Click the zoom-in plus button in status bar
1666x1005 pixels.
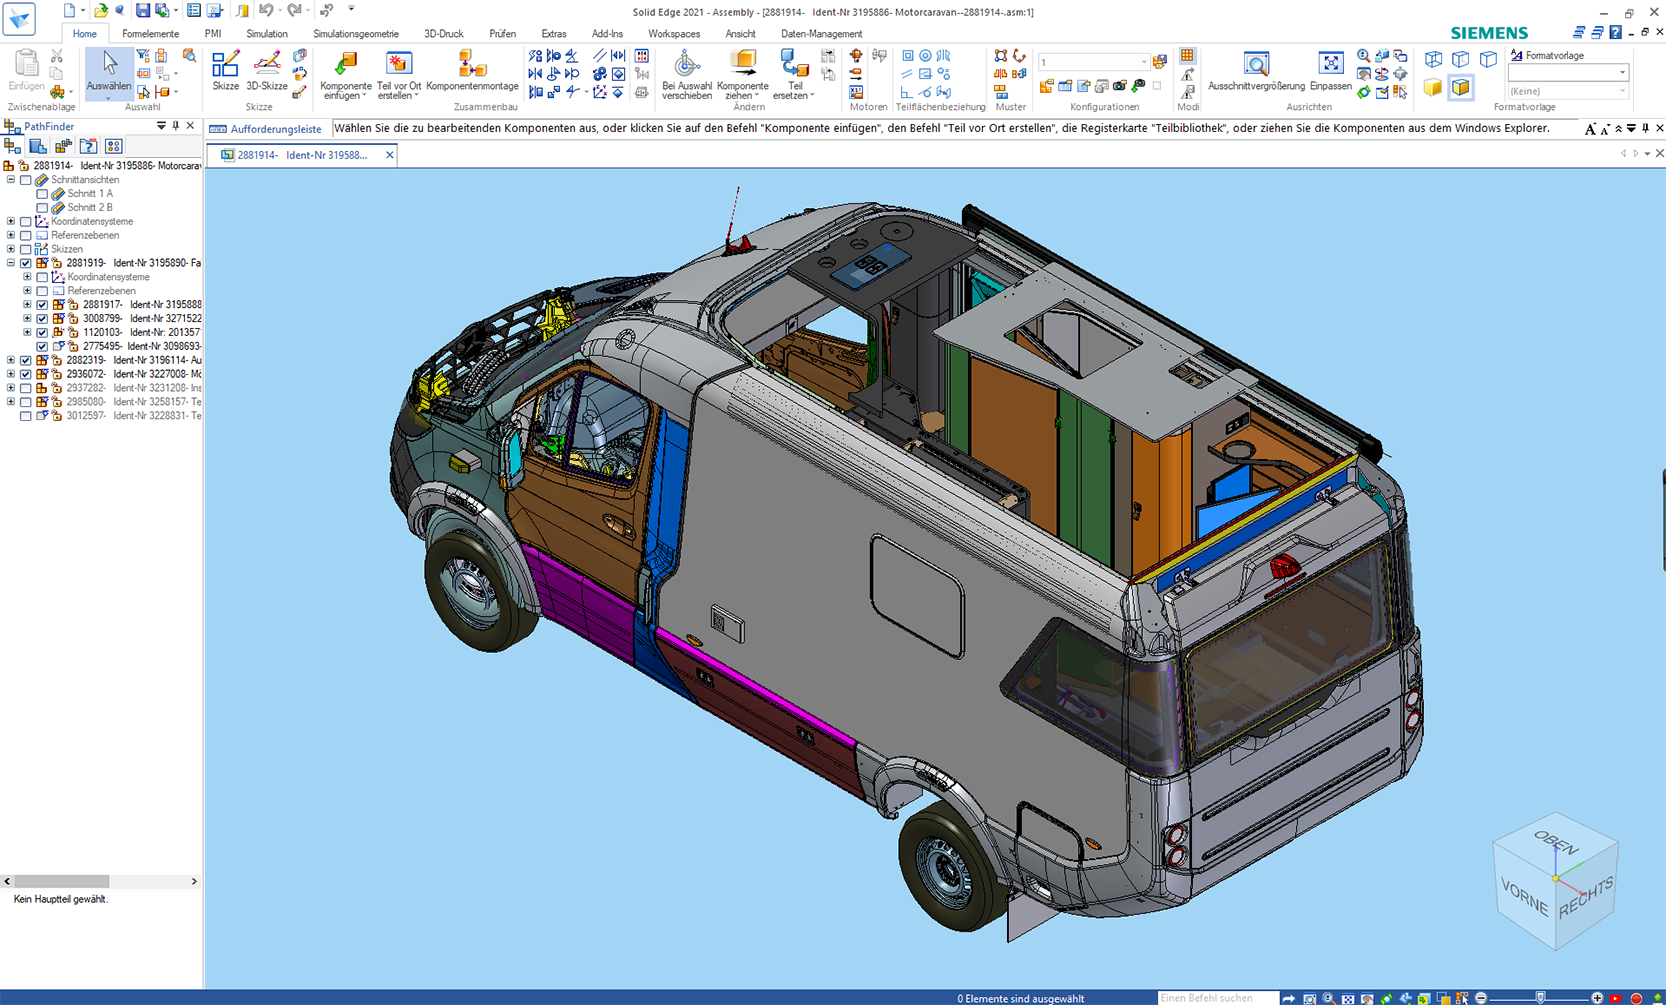(1597, 998)
